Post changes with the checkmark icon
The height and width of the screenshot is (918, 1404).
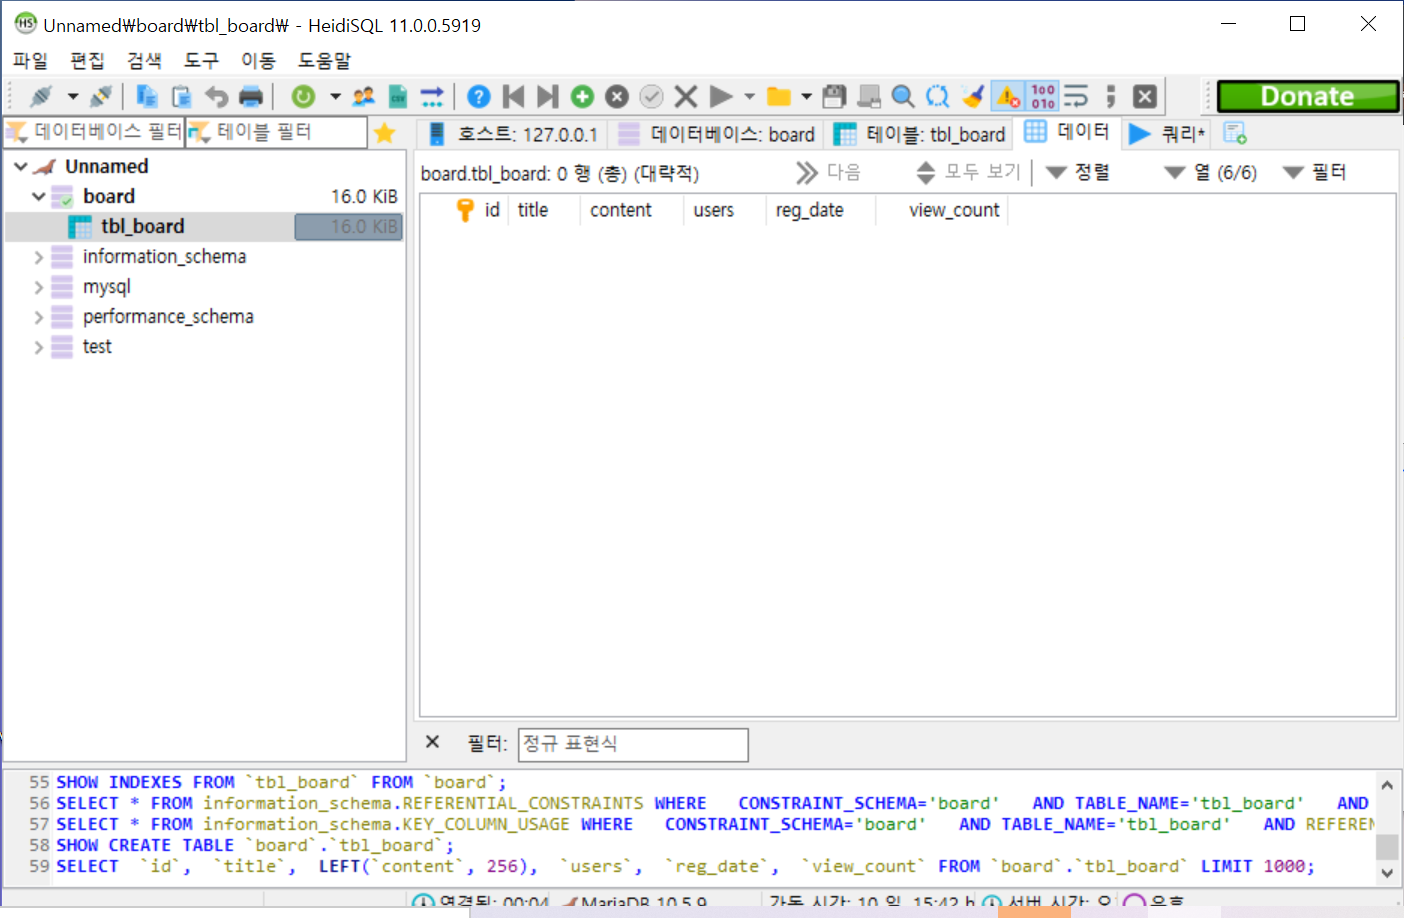tap(651, 96)
